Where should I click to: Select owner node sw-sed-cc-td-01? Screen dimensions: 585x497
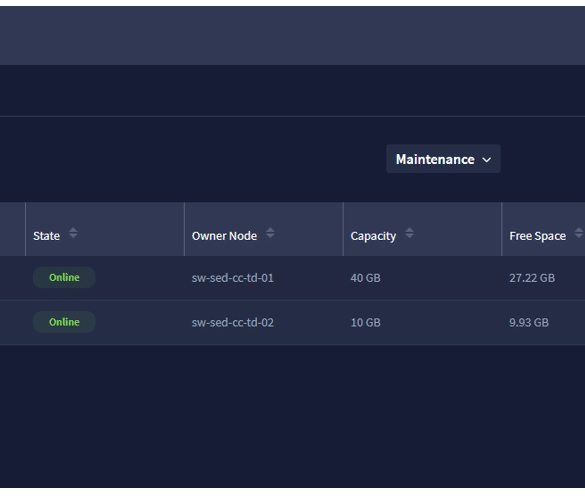click(232, 278)
